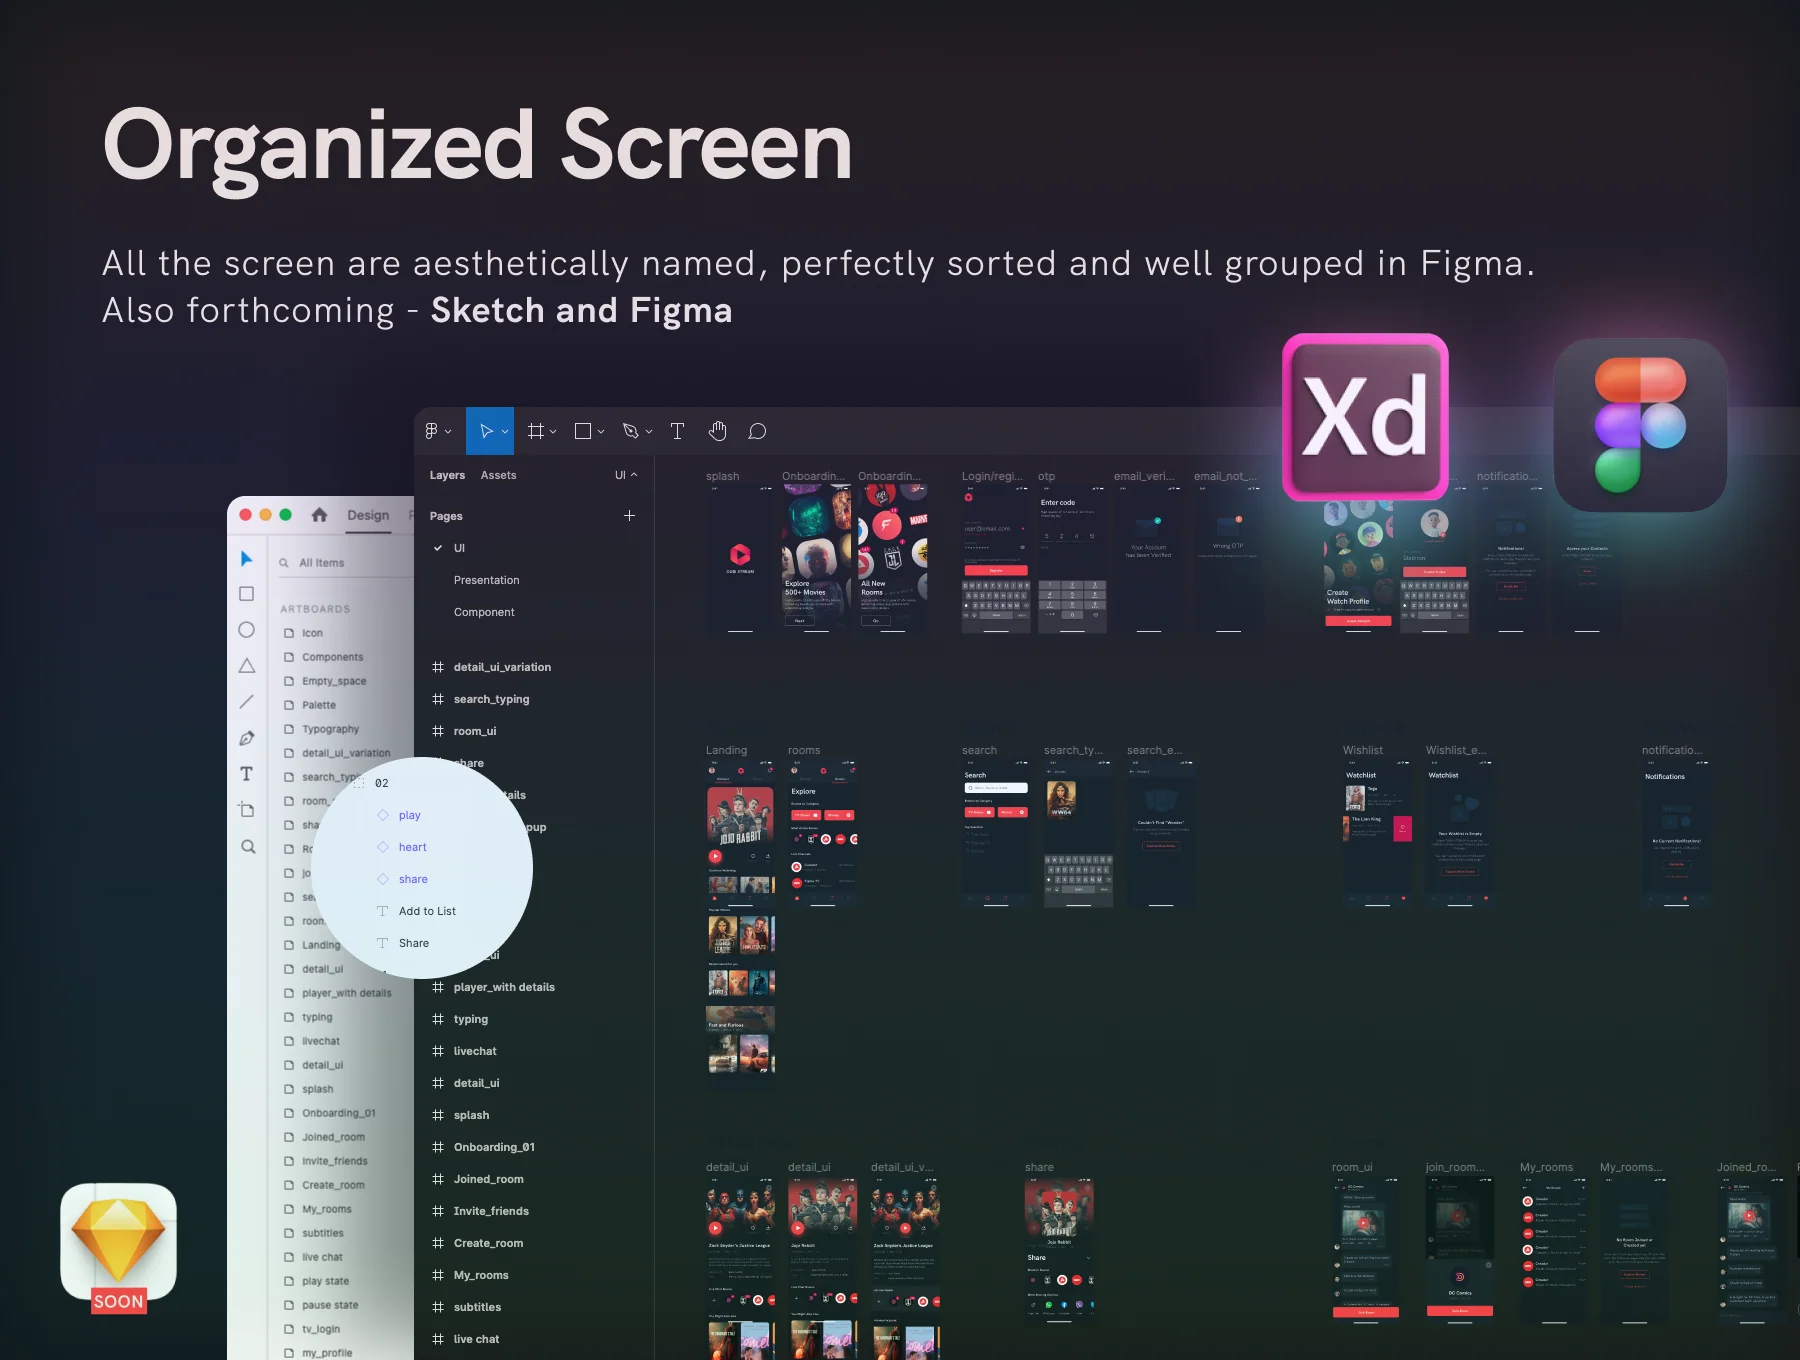Select the heart component layer

412,847
